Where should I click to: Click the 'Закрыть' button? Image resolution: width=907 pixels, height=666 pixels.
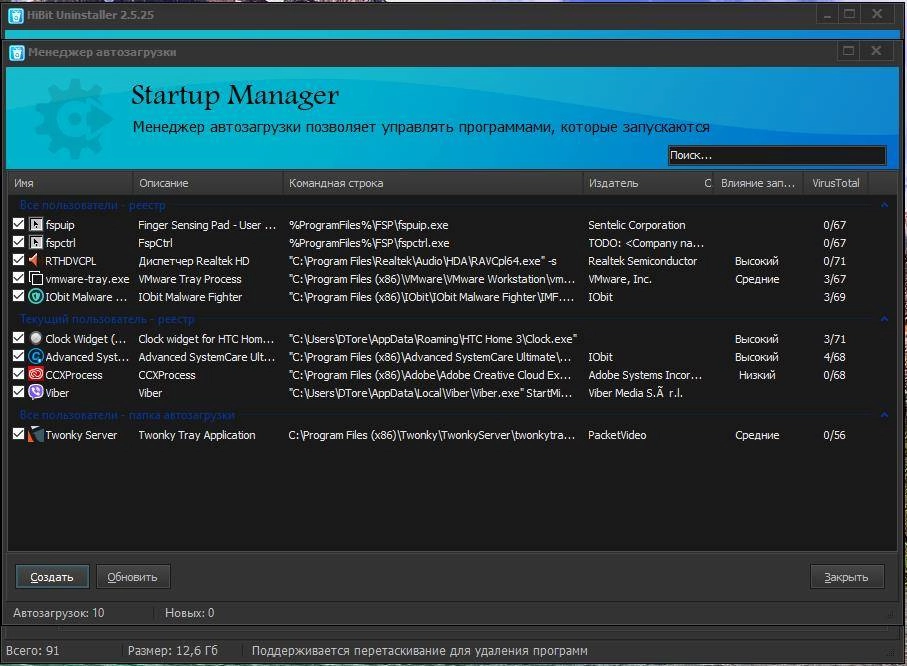(x=847, y=577)
